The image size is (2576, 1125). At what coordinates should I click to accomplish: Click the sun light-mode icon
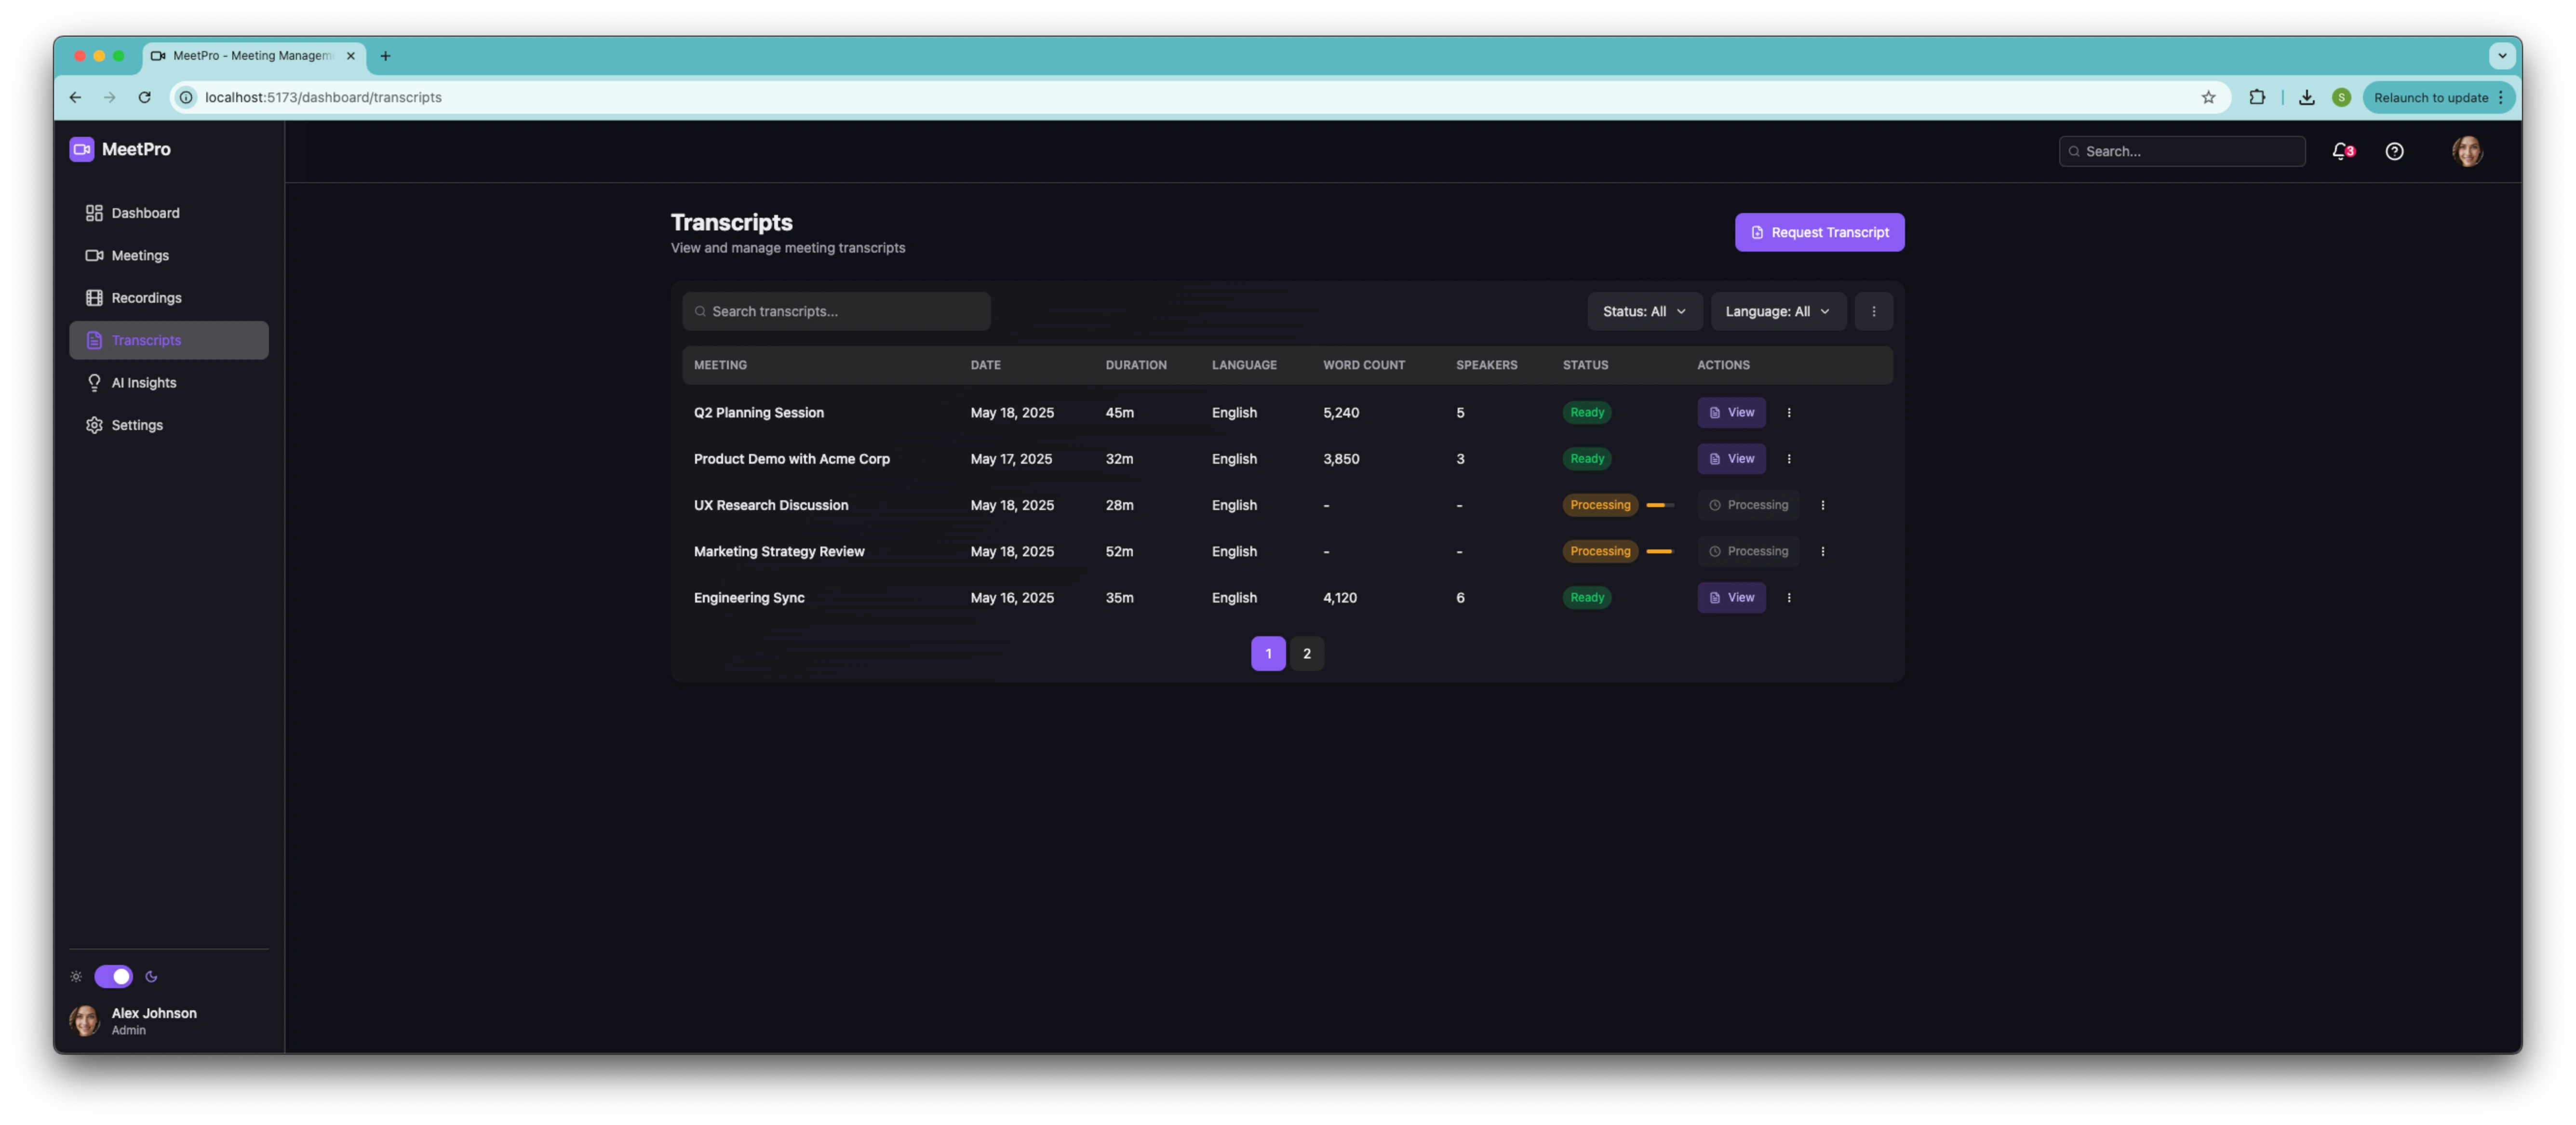tap(76, 976)
